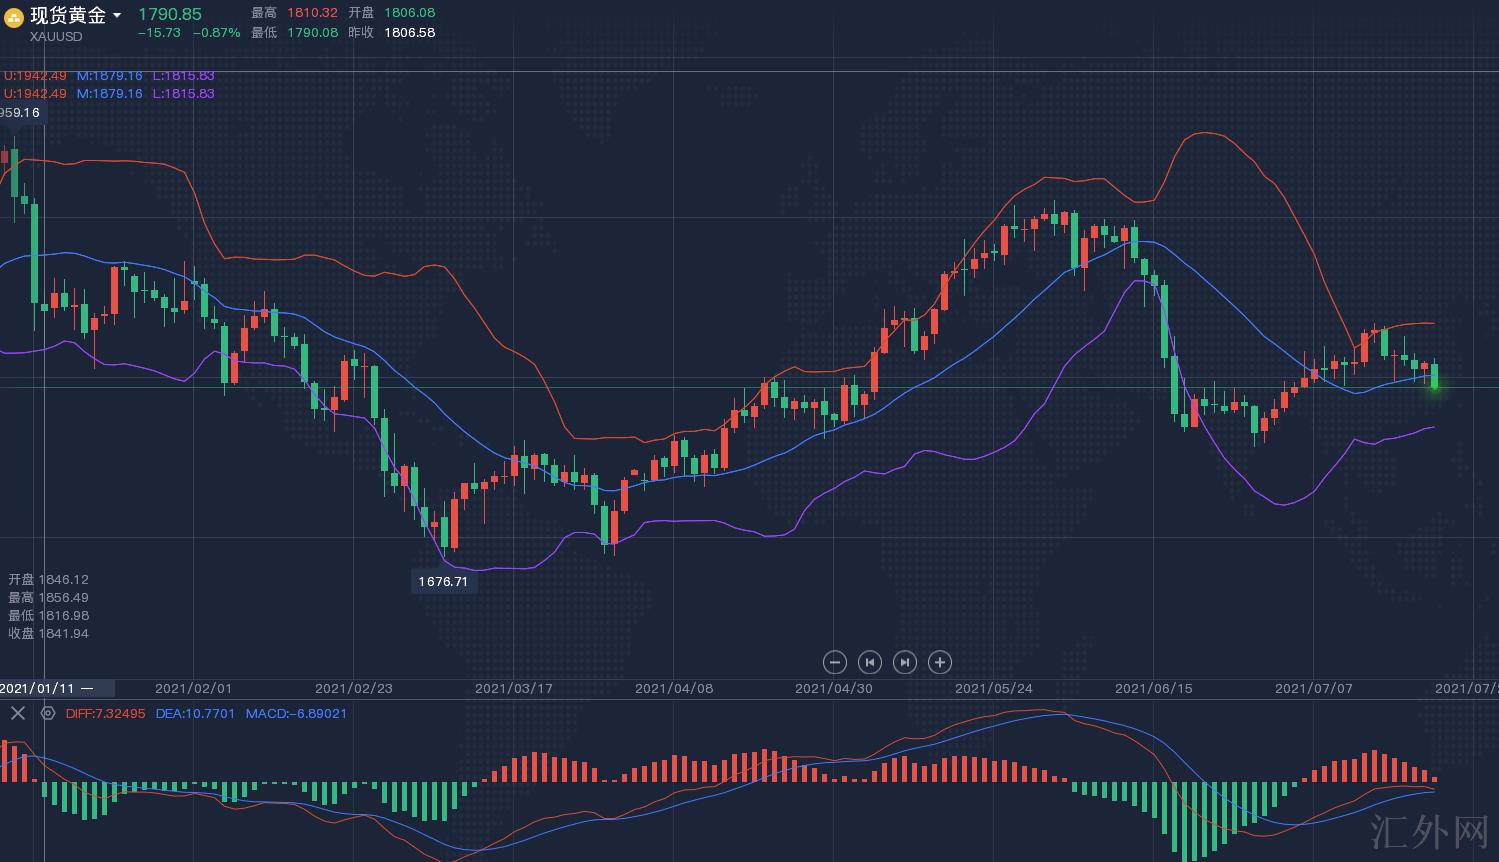
Task: Click the XAUUSD ticker code
Action: coord(56,36)
